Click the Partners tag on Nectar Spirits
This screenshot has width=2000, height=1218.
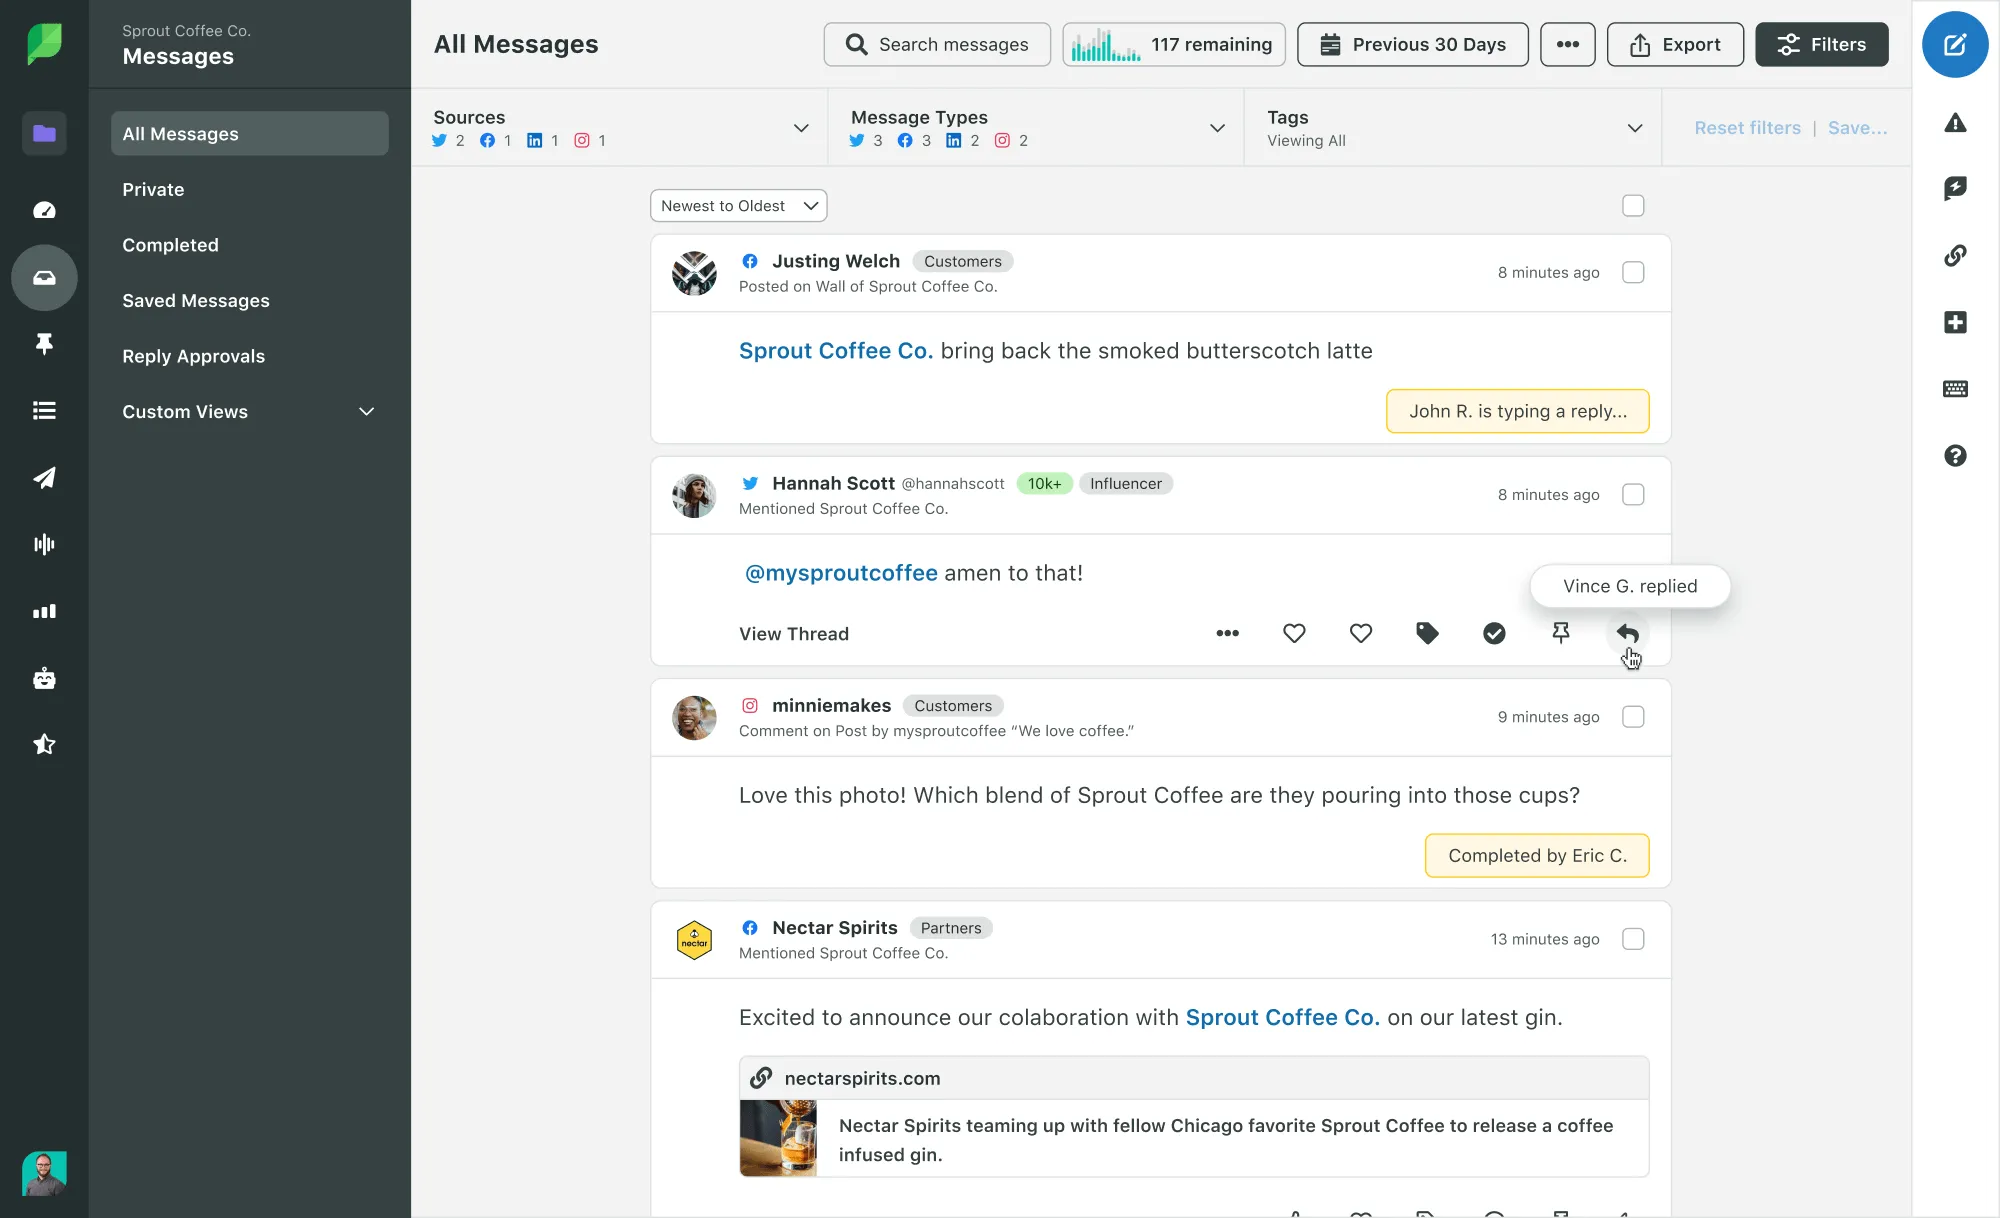point(951,928)
